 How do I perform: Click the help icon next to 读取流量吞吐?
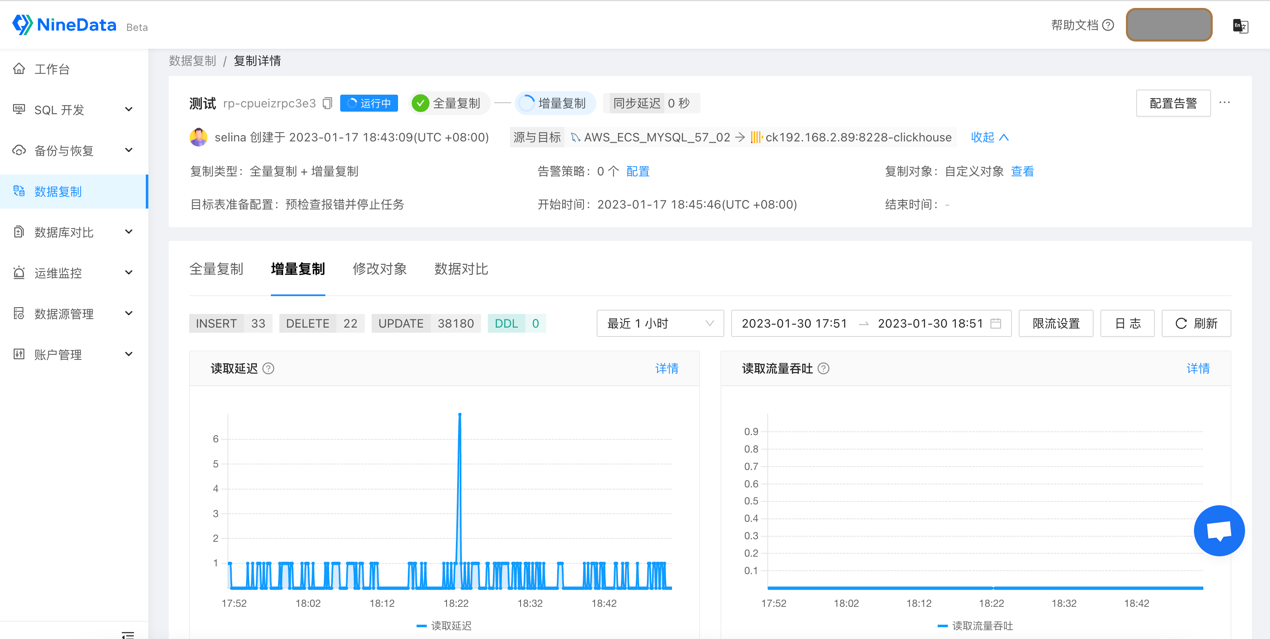coord(823,369)
